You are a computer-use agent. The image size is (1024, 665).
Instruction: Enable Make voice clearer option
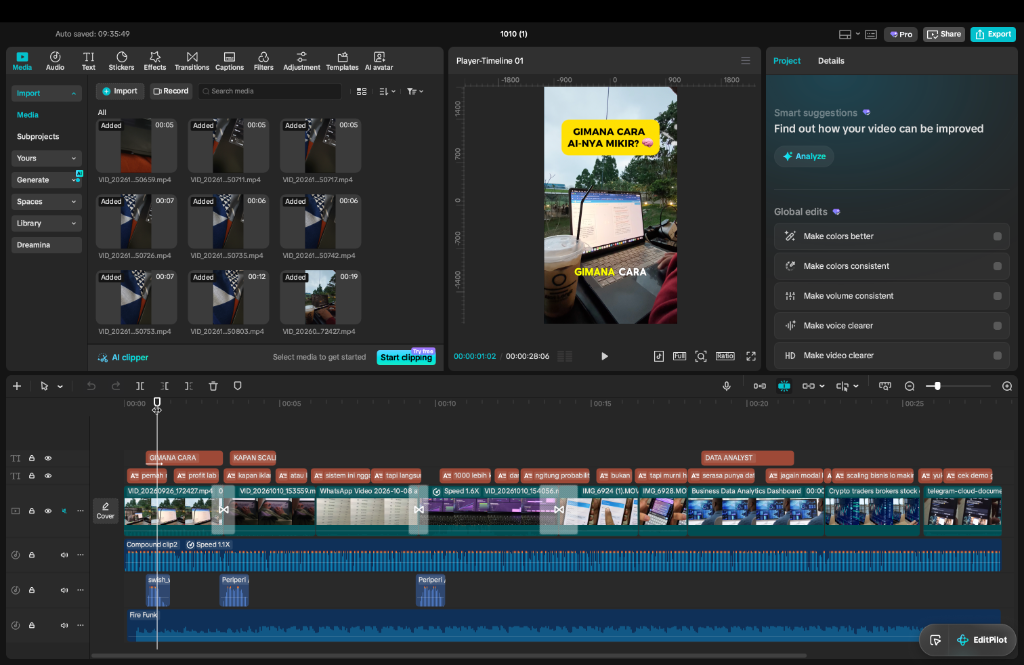997,325
